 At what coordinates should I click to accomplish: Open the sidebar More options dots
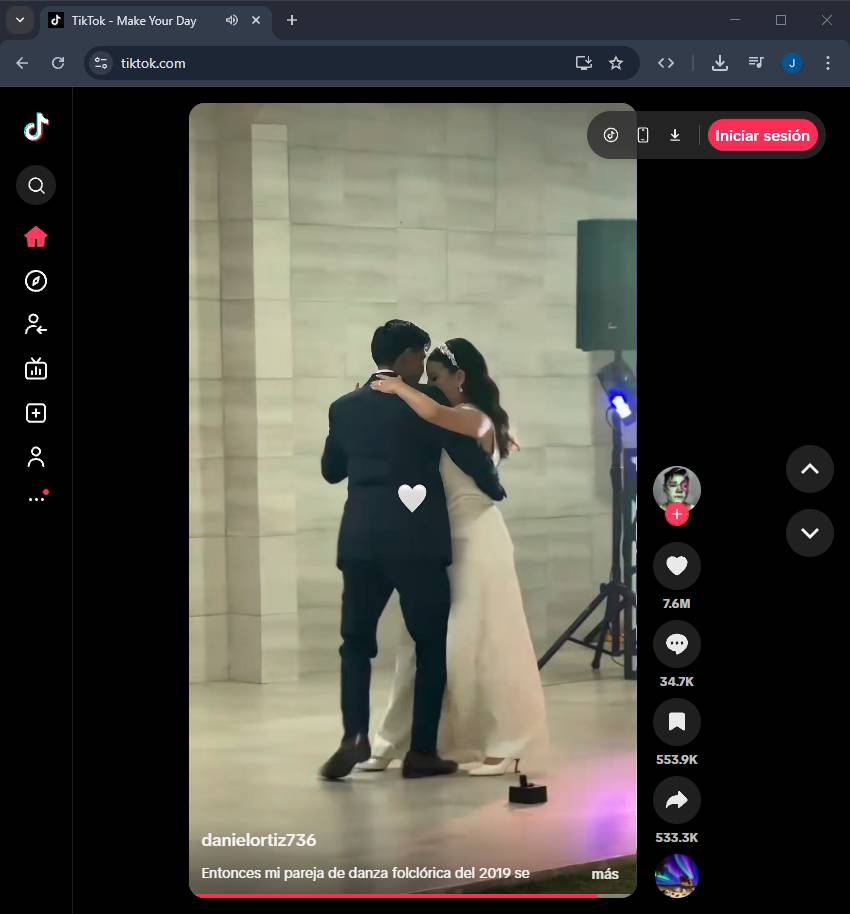tap(36, 498)
